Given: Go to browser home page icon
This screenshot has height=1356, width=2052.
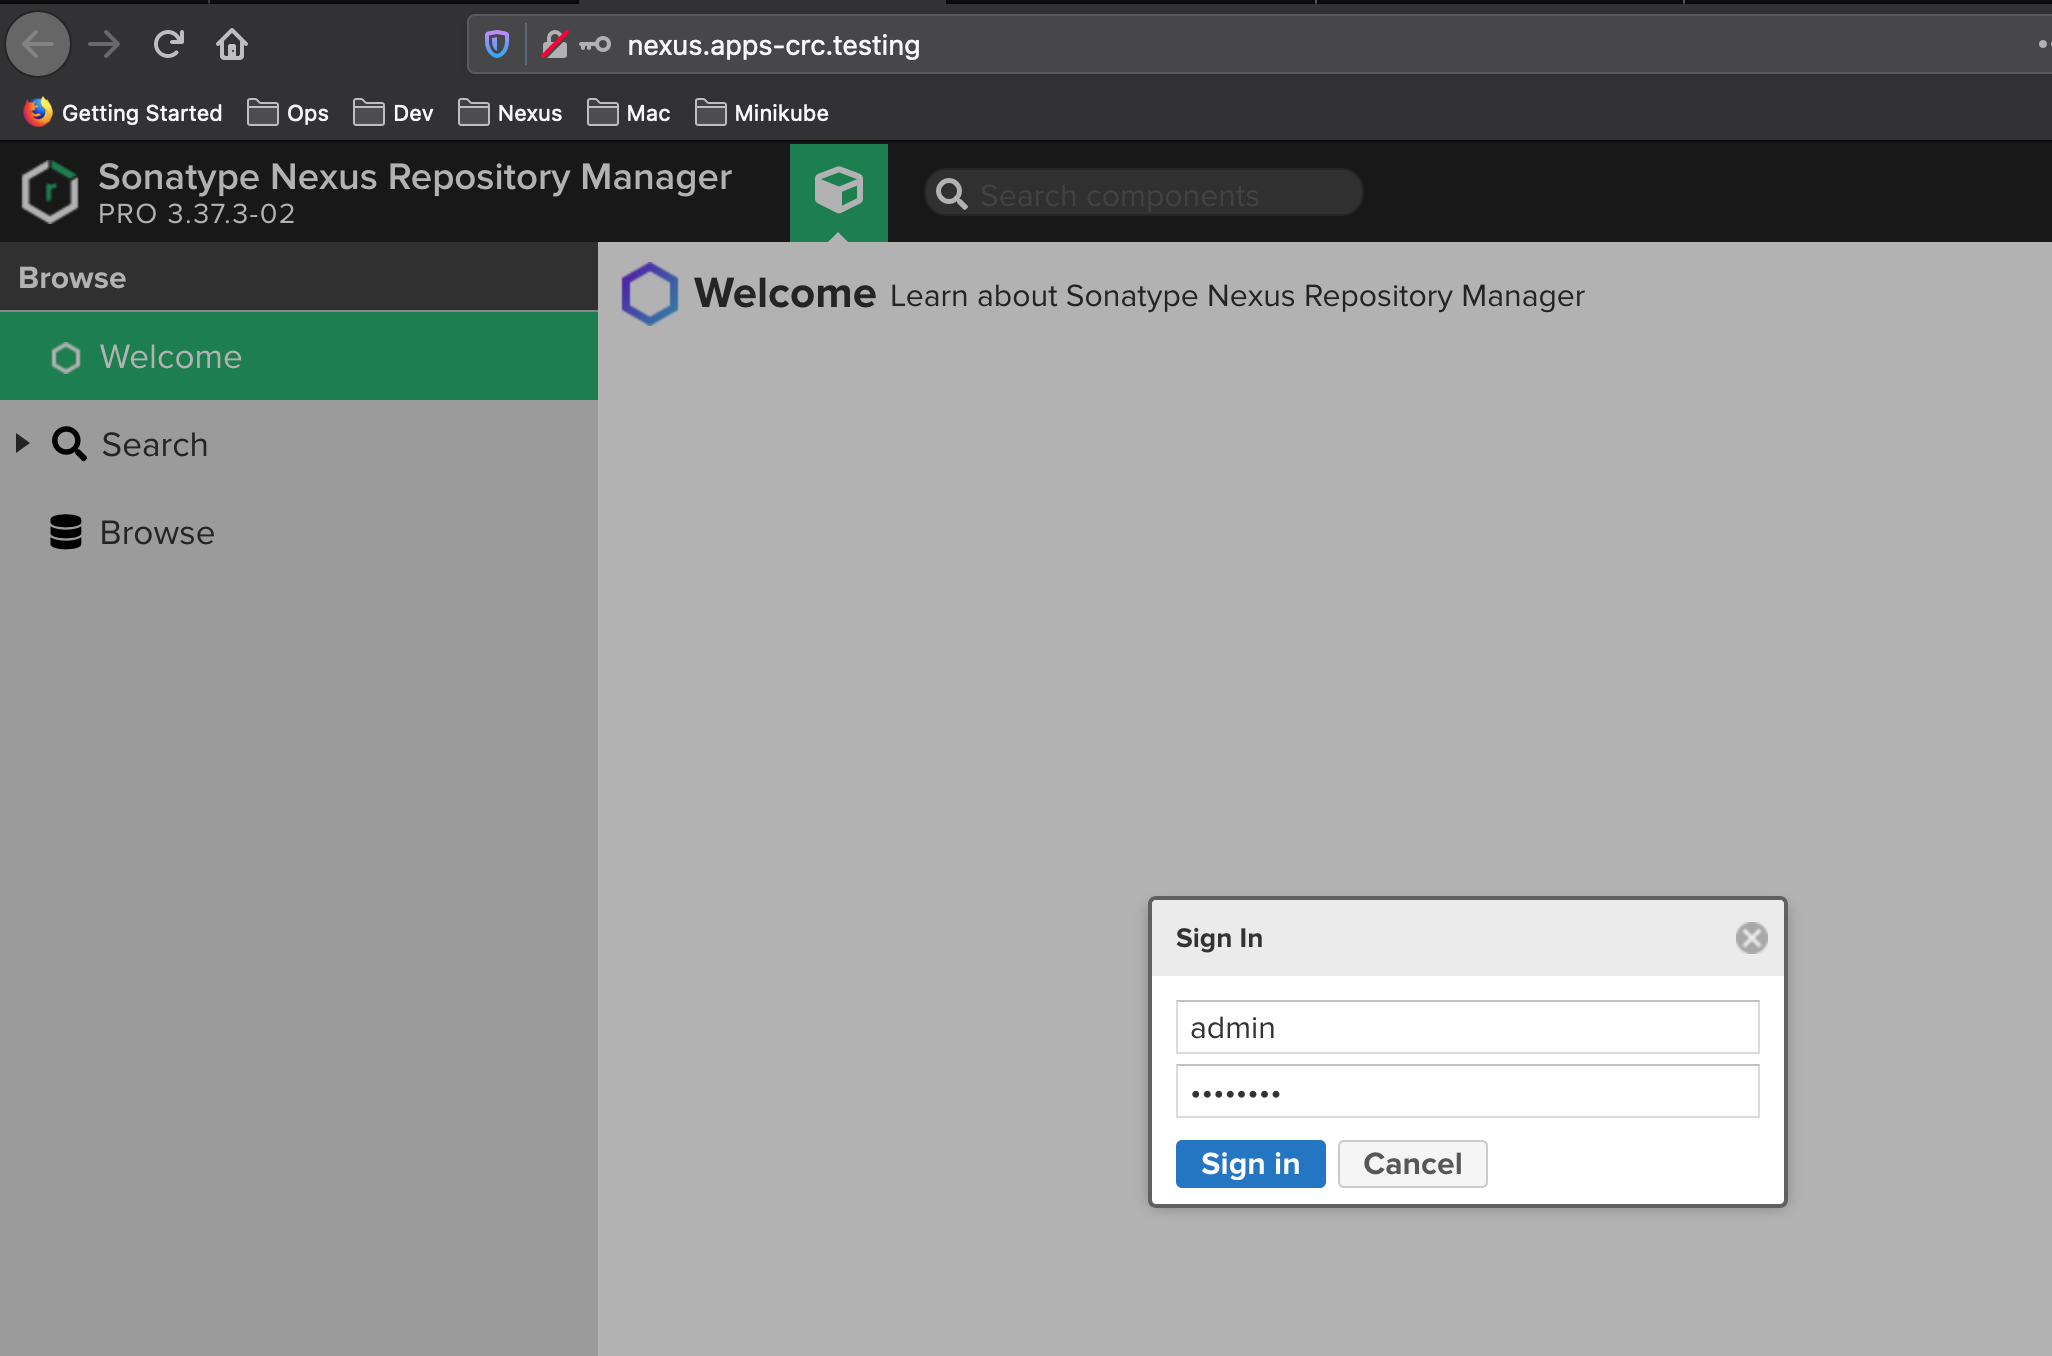Looking at the screenshot, I should pyautogui.click(x=232, y=44).
